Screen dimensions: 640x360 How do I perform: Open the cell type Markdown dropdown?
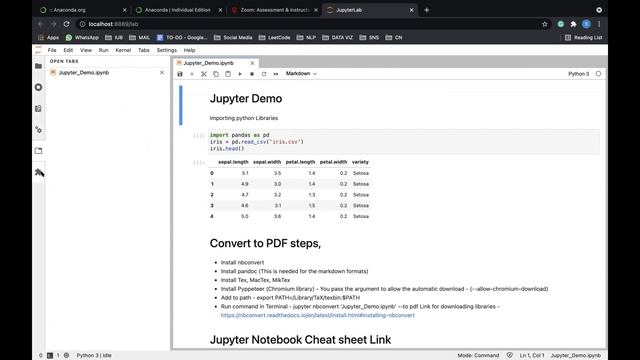click(301, 73)
